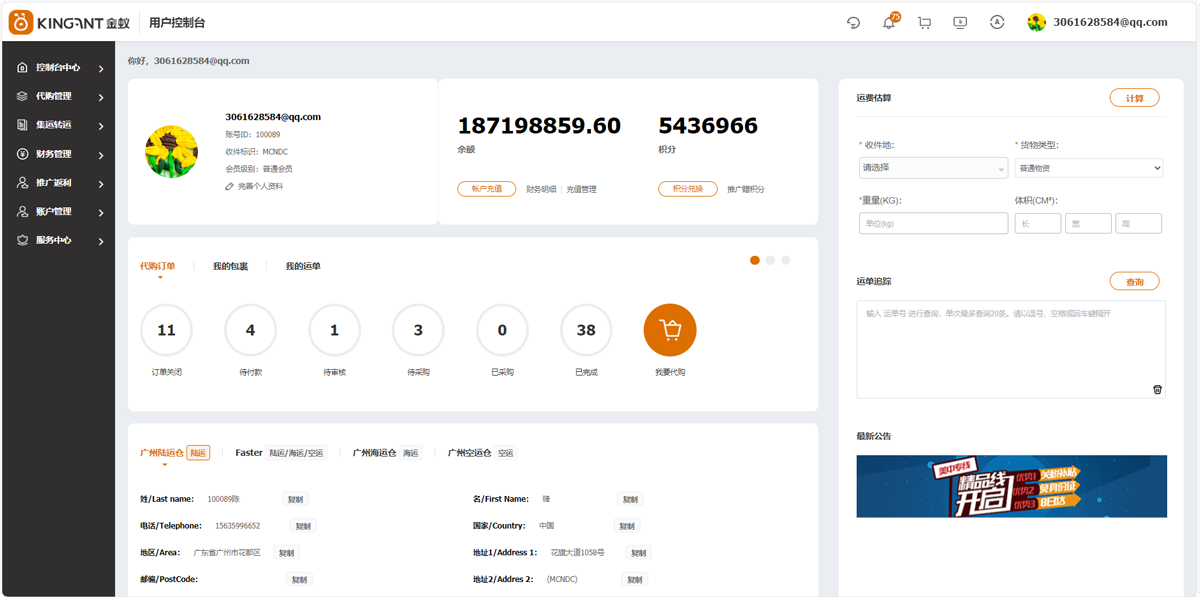This screenshot has width=1200, height=597.
Task: Open the video tutorial monitor icon
Action: click(960, 23)
